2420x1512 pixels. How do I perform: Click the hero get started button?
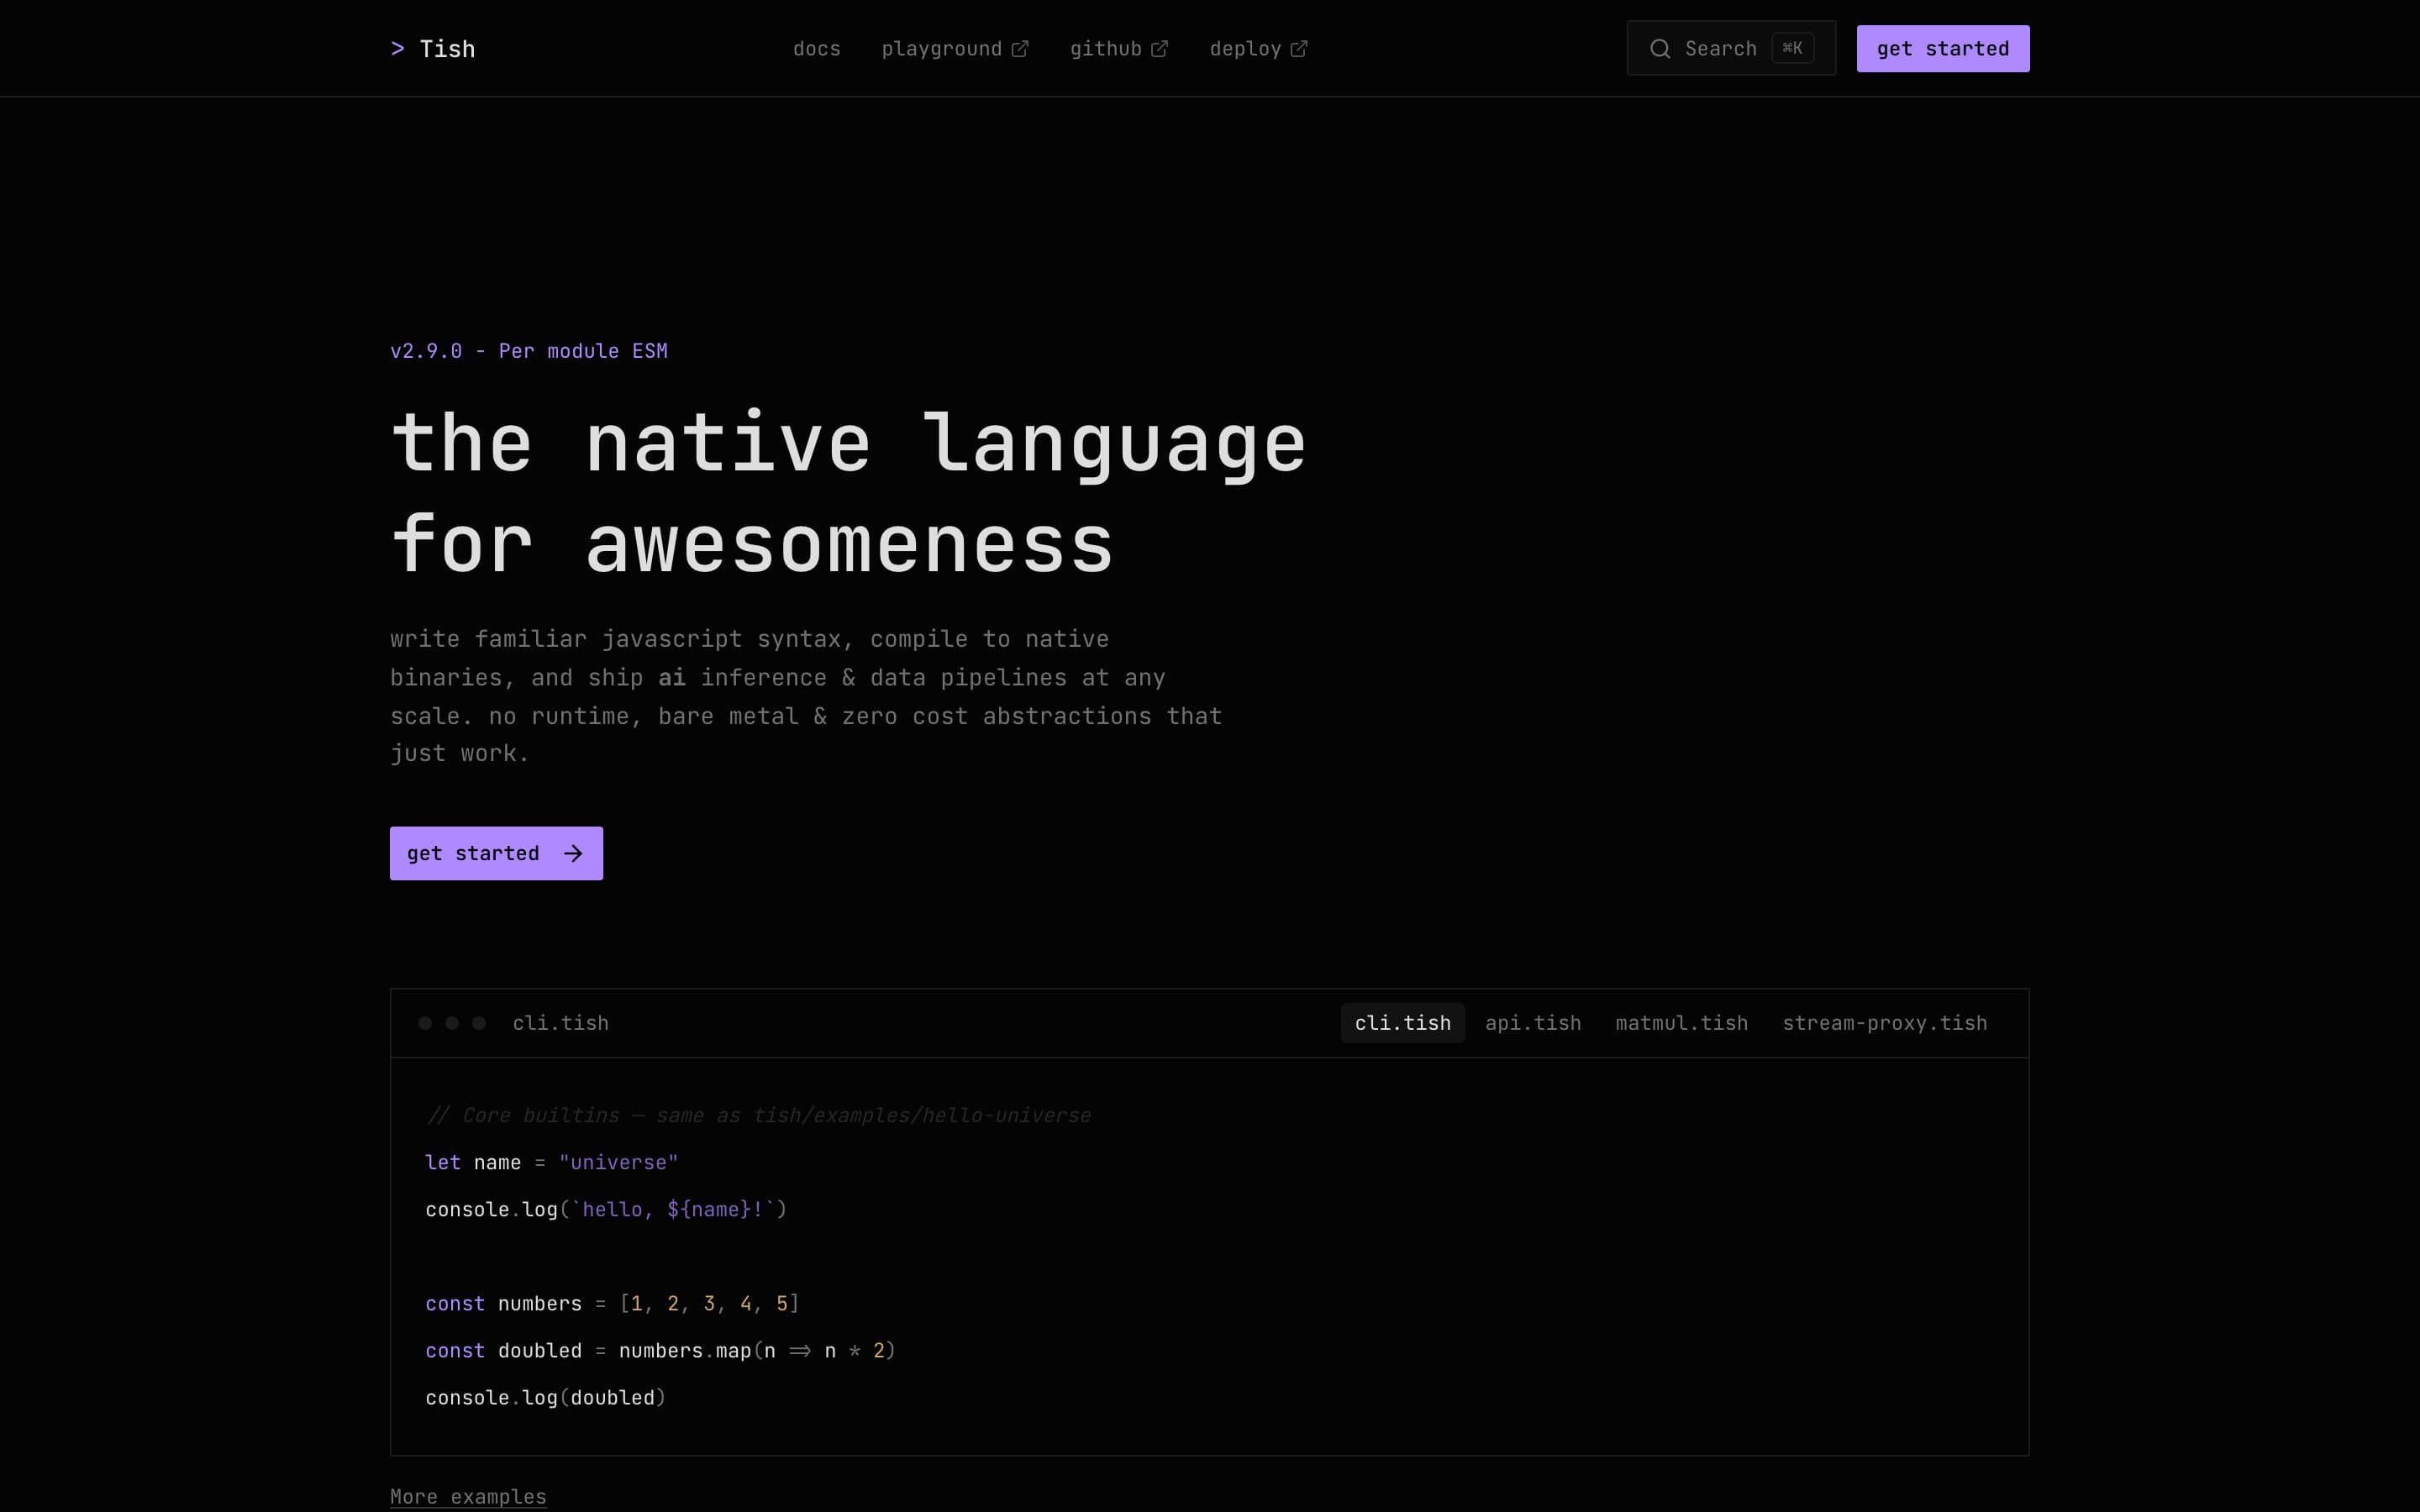[496, 853]
